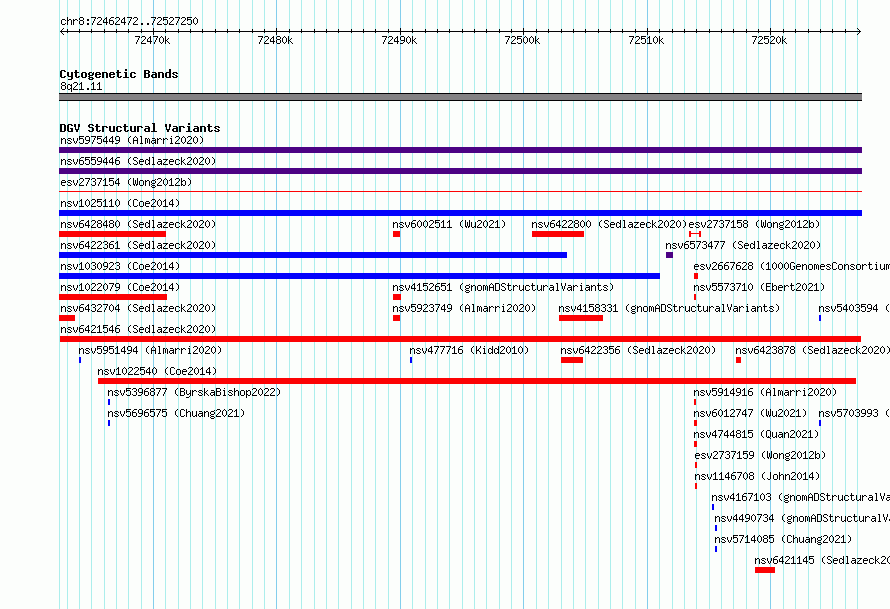This screenshot has height=609, width=890.
Task: Click the Cytogenetic Bands track title
Action: click(x=119, y=74)
